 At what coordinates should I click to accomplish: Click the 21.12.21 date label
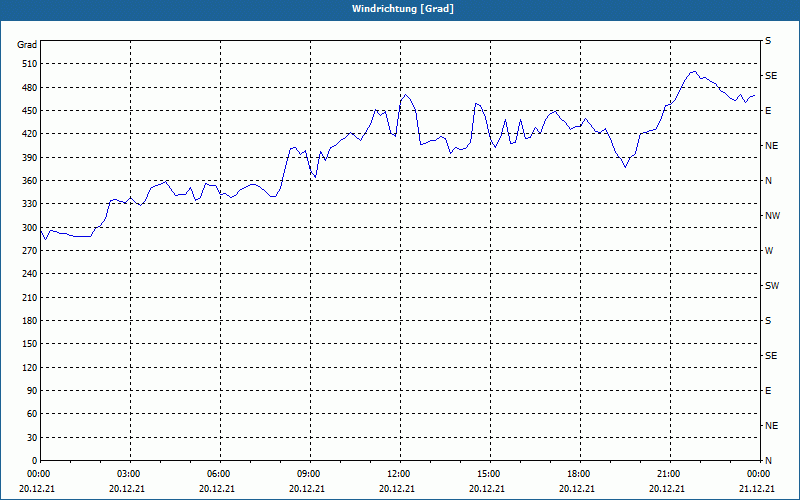757,488
